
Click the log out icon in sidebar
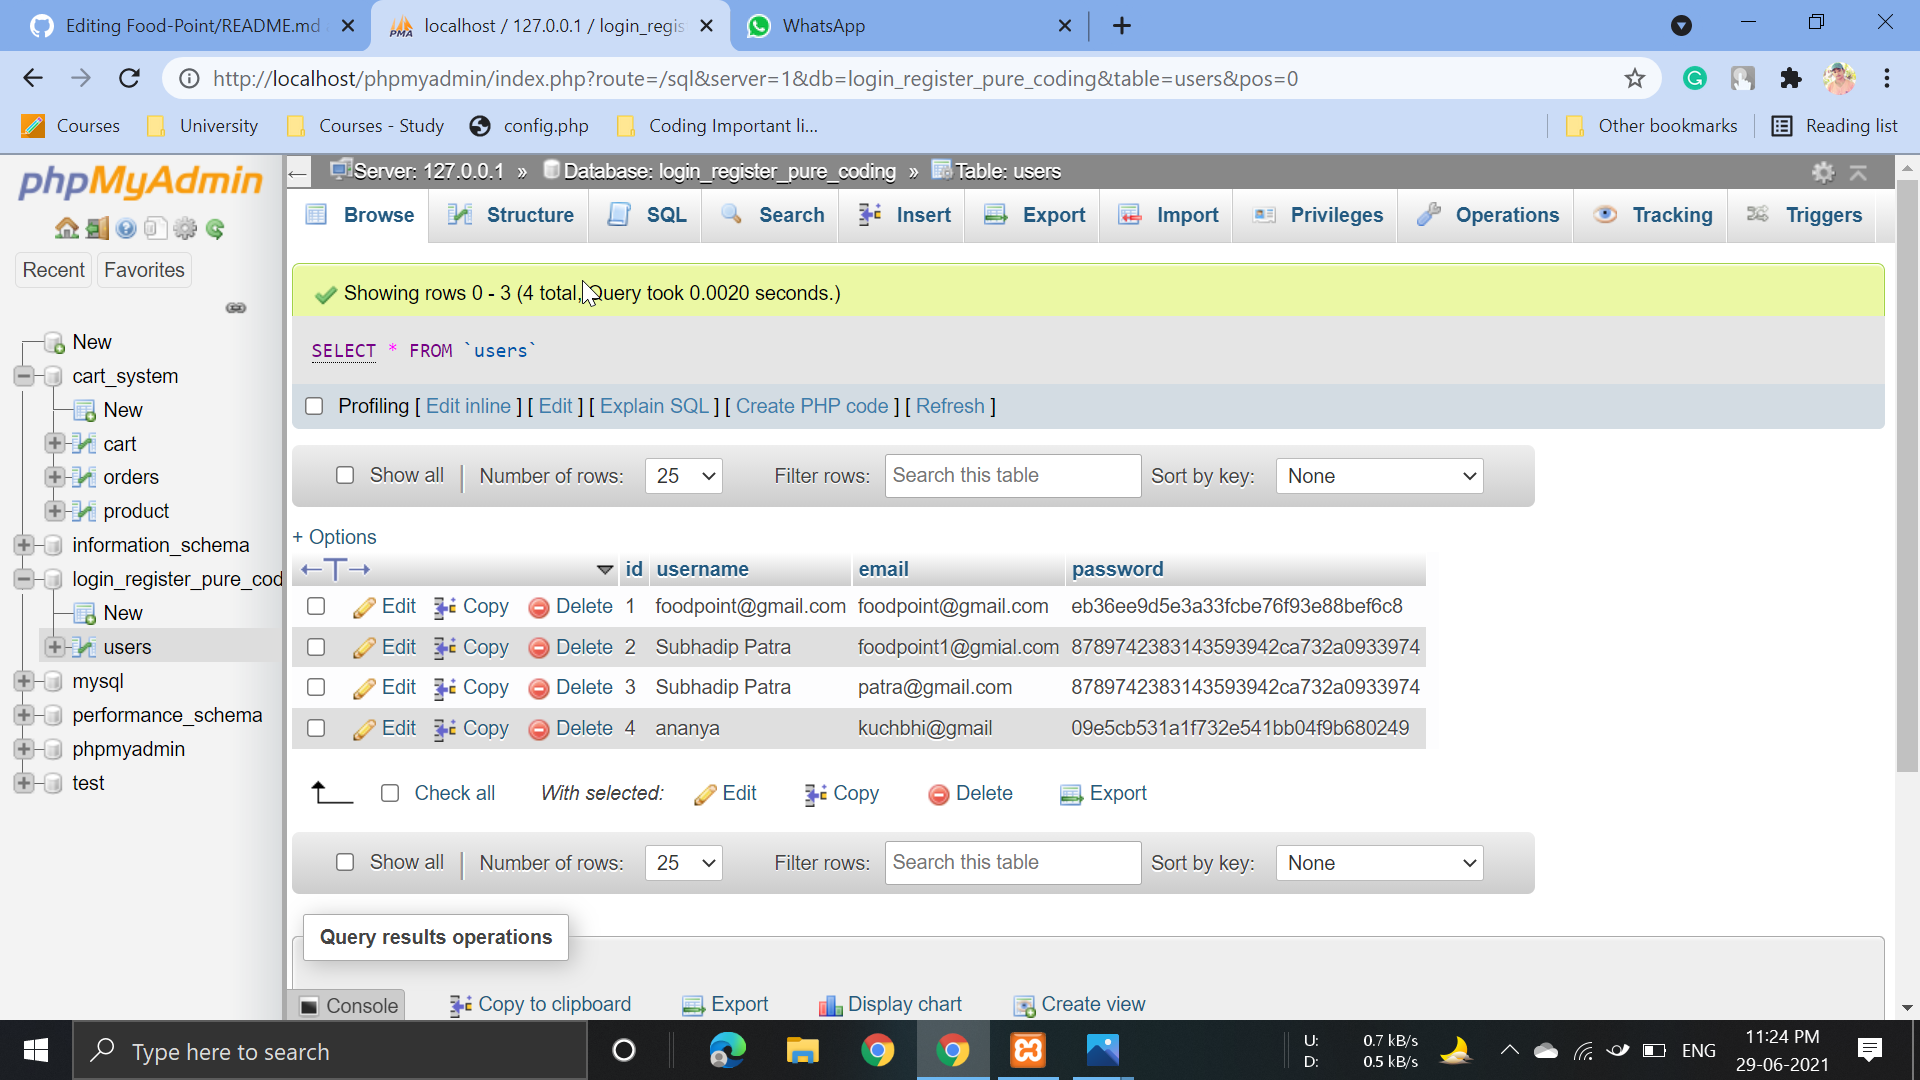(97, 229)
